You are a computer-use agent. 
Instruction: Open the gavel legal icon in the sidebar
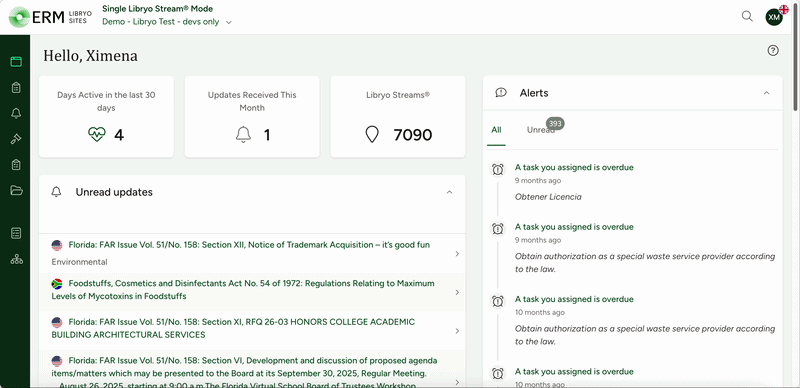click(x=16, y=139)
